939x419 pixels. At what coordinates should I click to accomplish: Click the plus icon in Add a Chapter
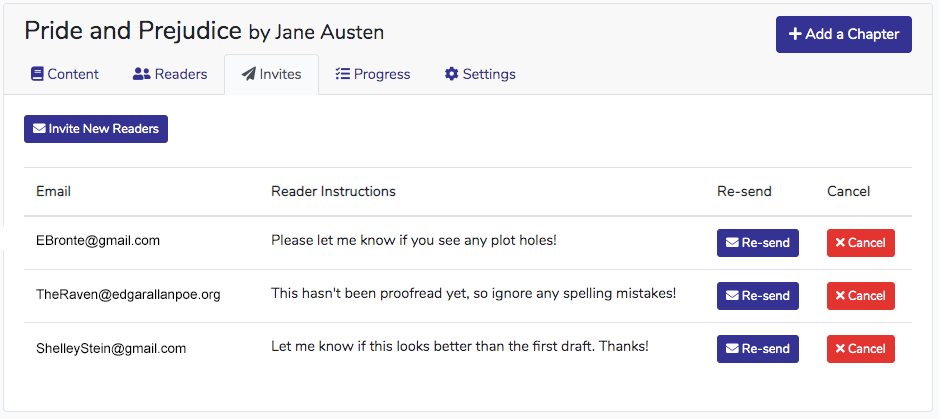point(795,34)
